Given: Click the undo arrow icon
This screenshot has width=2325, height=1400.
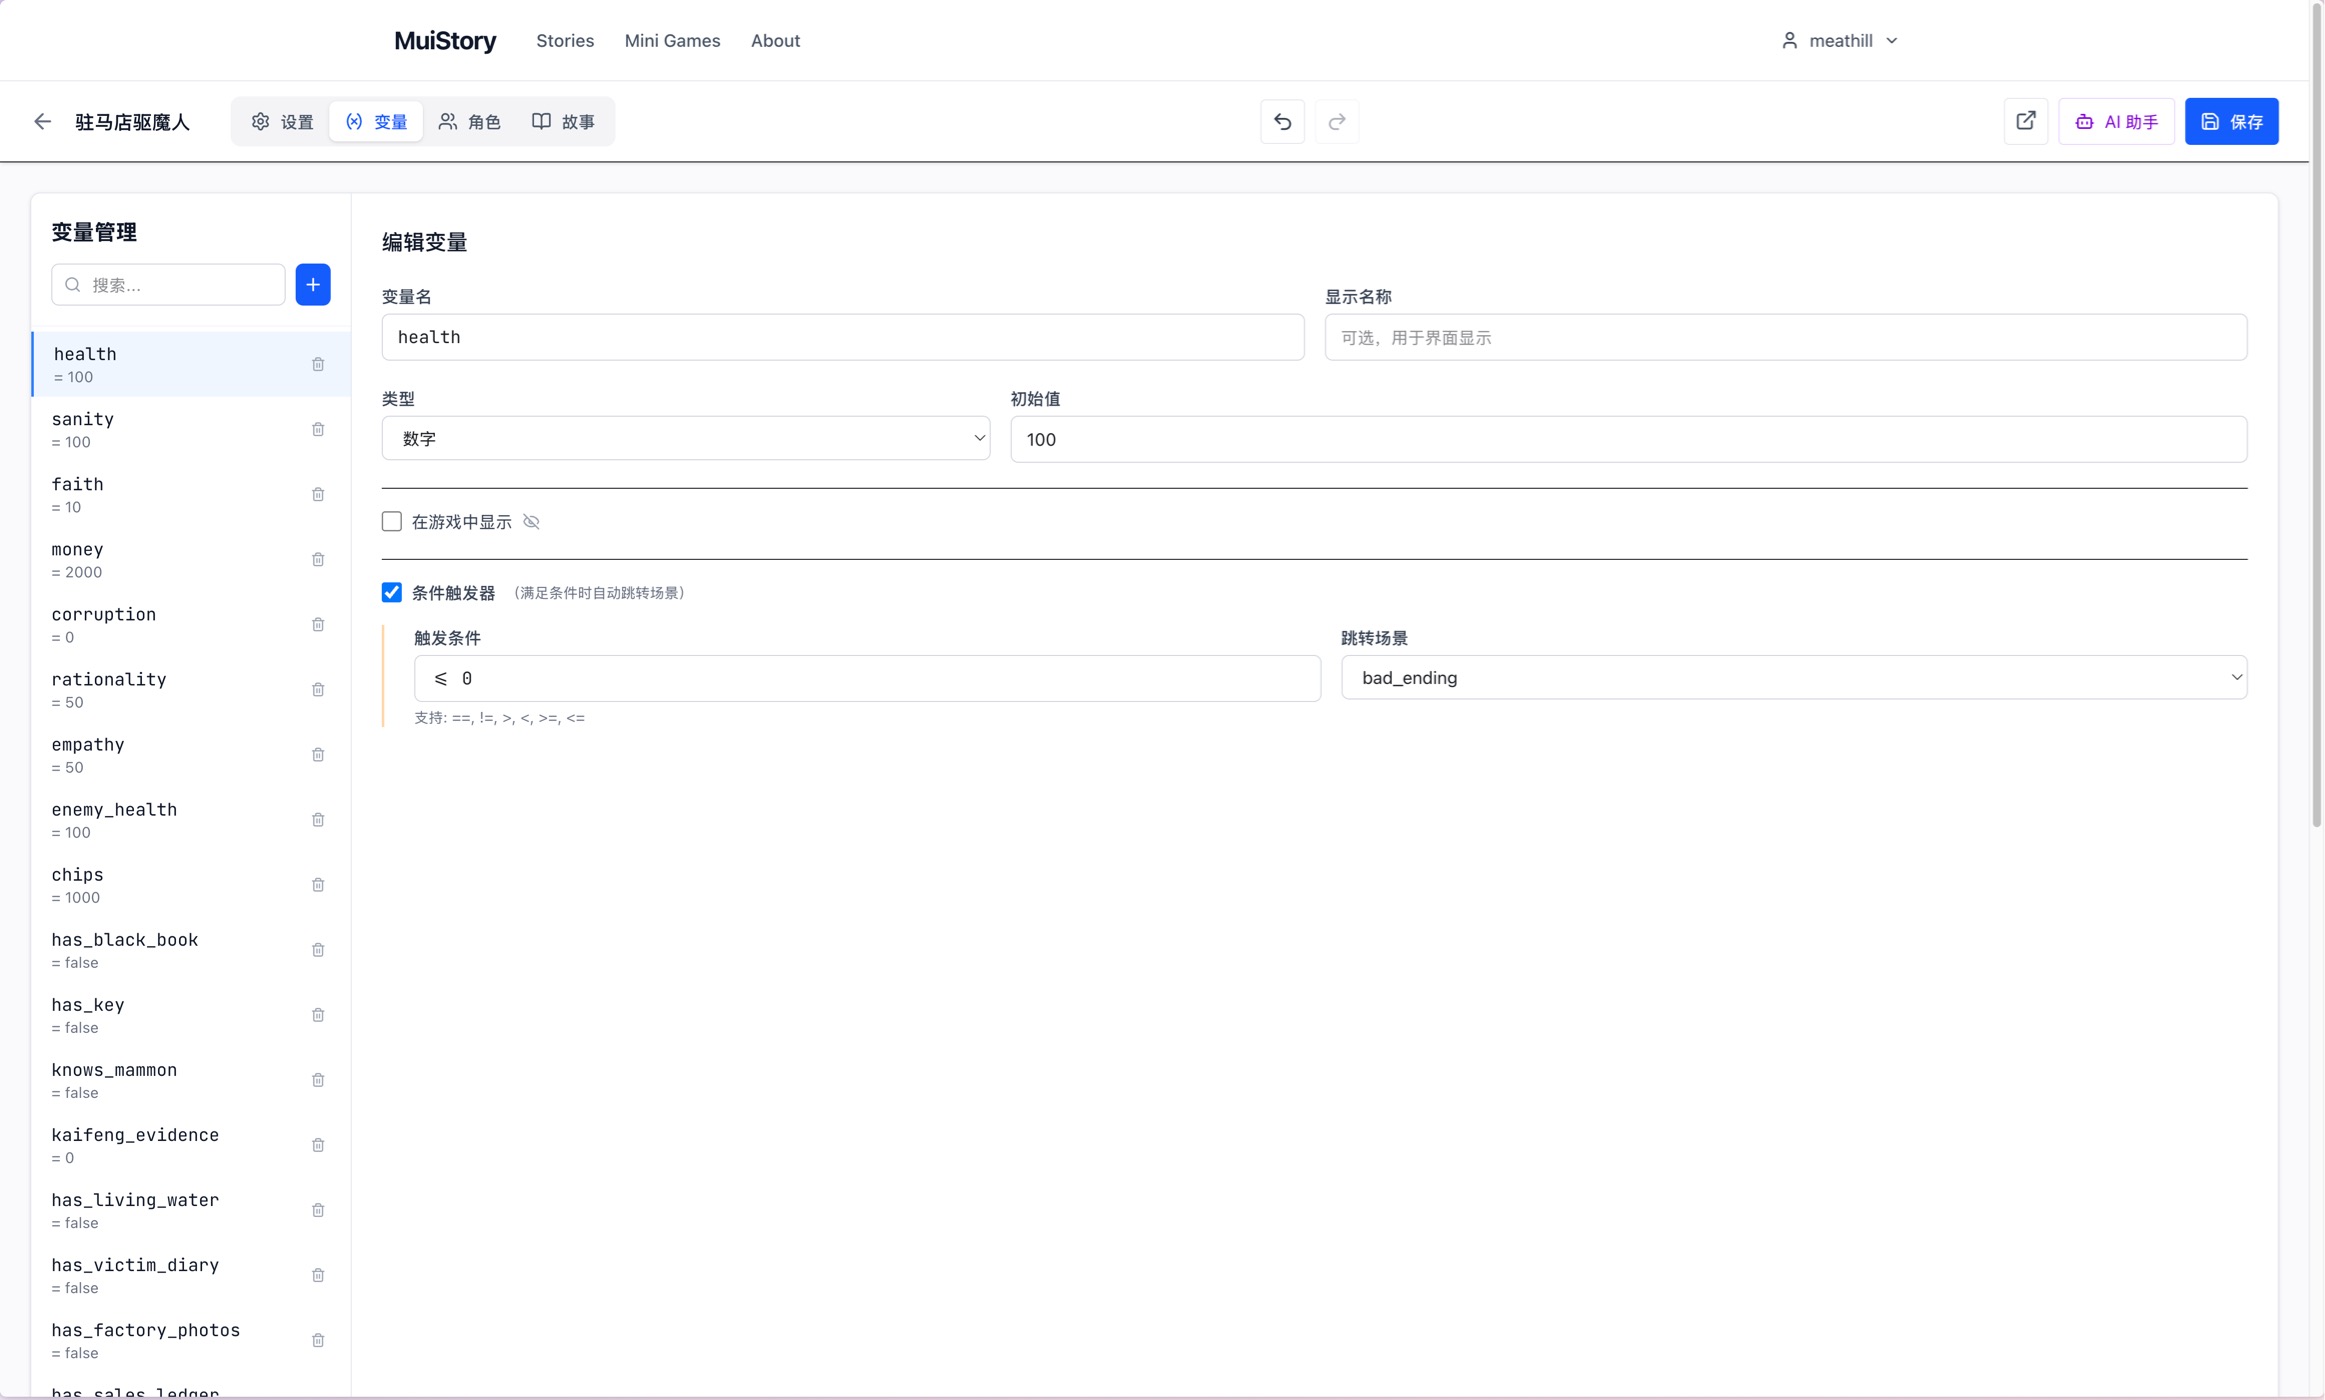Looking at the screenshot, I should pos(1282,122).
